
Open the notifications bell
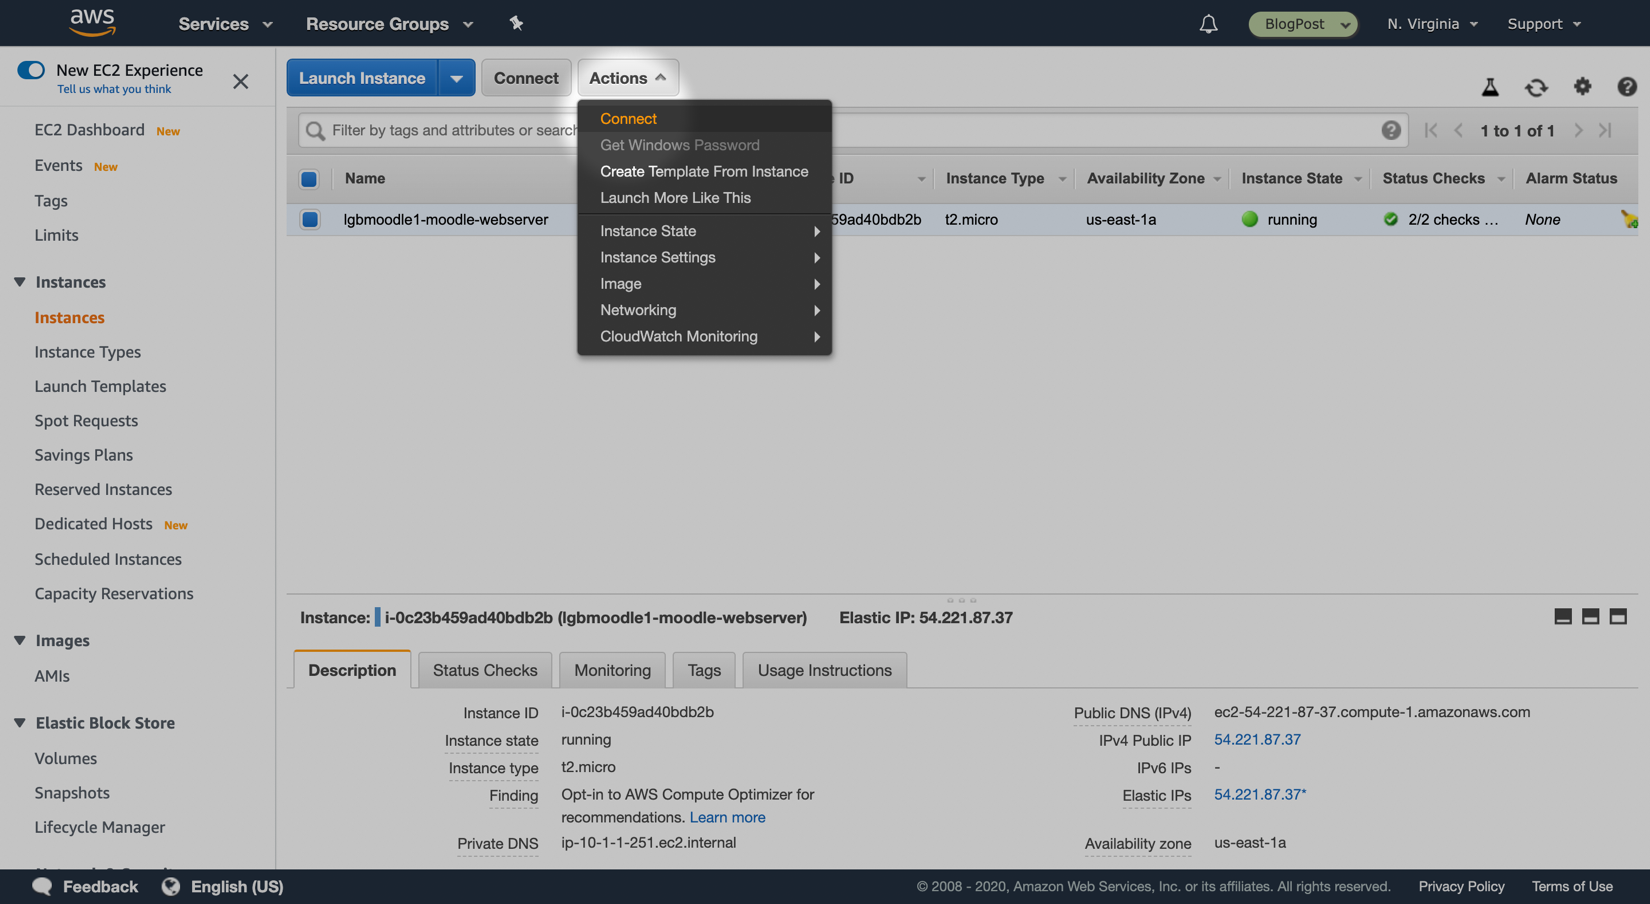point(1208,24)
